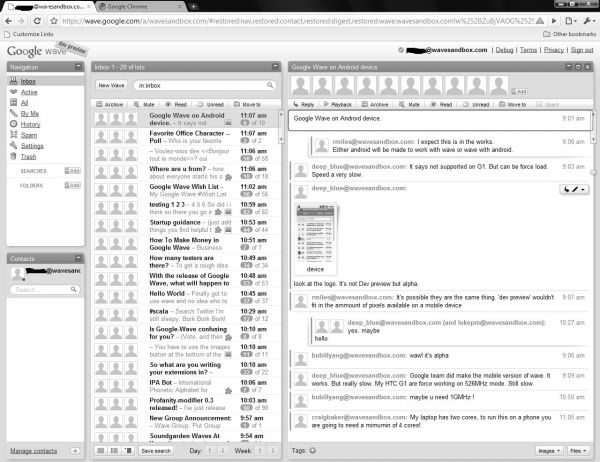Screen dimensions: 600x462
Task: Collapse the Contacts panel
Action: [78, 258]
